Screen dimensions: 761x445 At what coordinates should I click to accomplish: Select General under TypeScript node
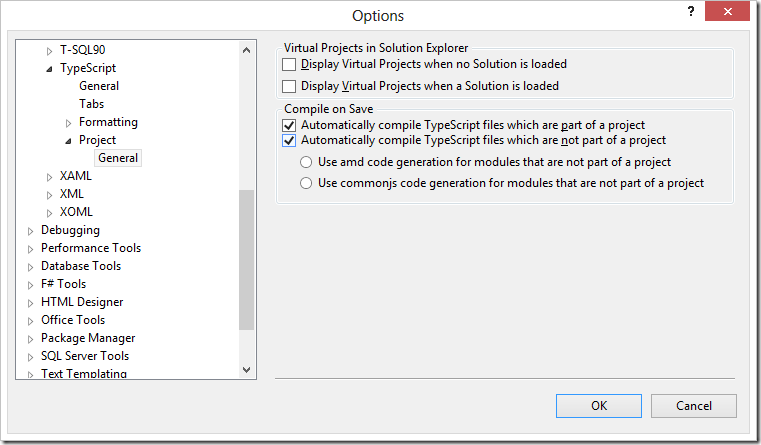coord(99,86)
